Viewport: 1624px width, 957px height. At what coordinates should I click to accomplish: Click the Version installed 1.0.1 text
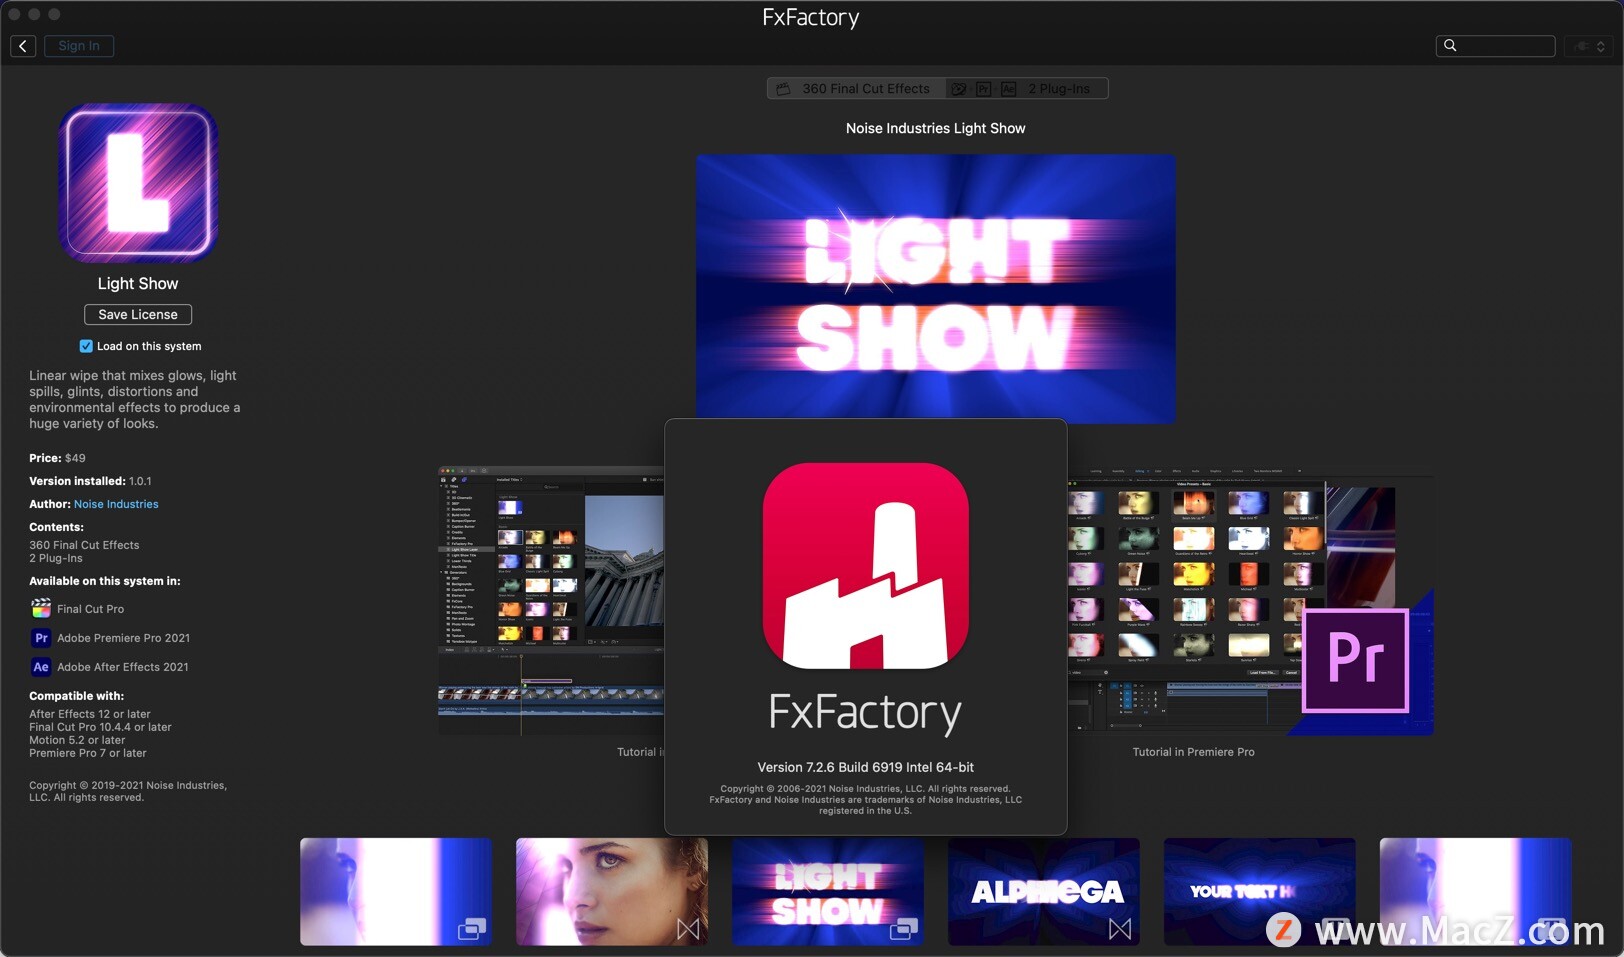click(x=90, y=481)
